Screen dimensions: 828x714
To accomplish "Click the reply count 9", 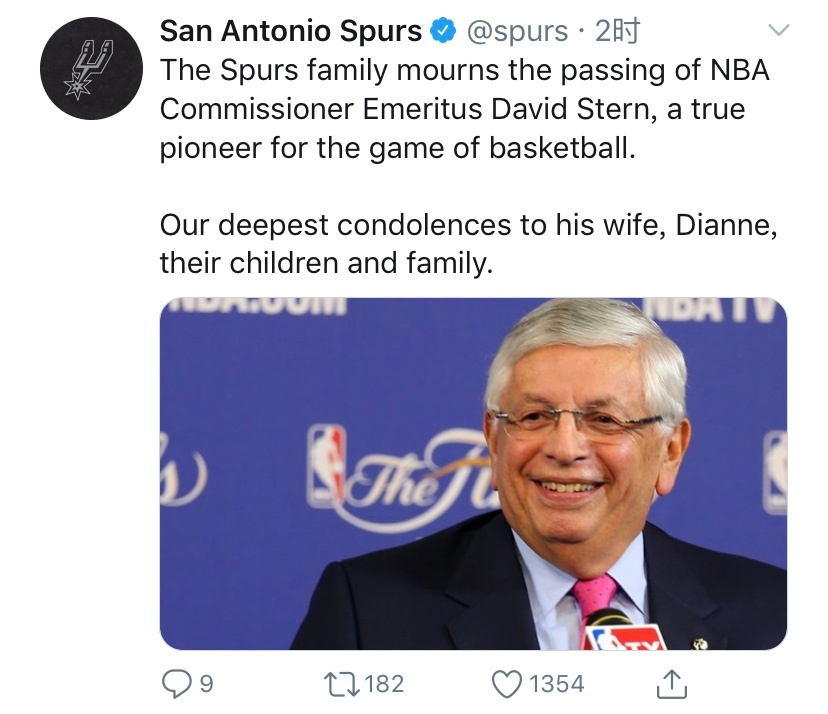I will (x=206, y=684).
